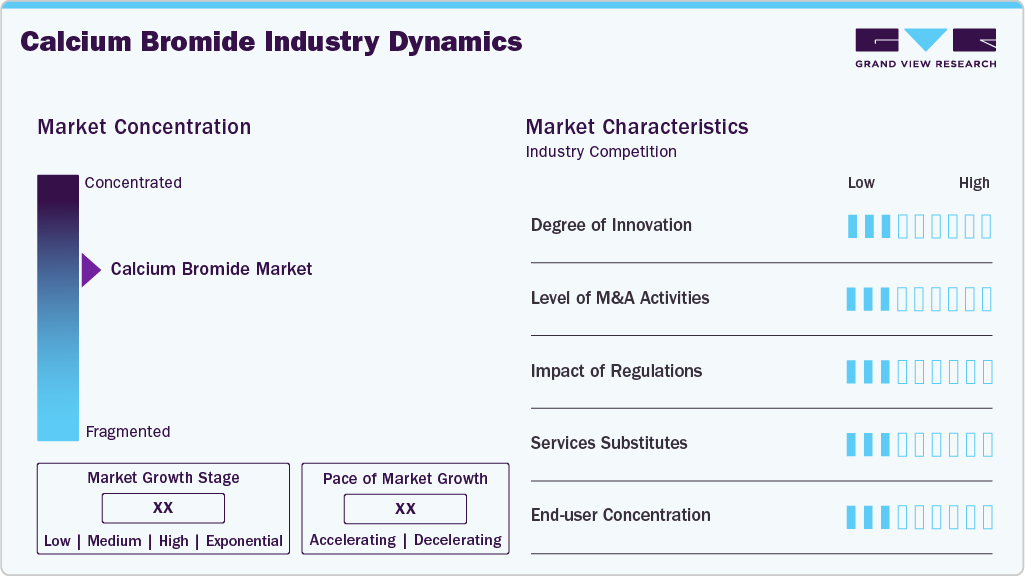The height and width of the screenshot is (576, 1025).
Task: Select the Pace of Market Growth XX box
Action: tap(405, 509)
